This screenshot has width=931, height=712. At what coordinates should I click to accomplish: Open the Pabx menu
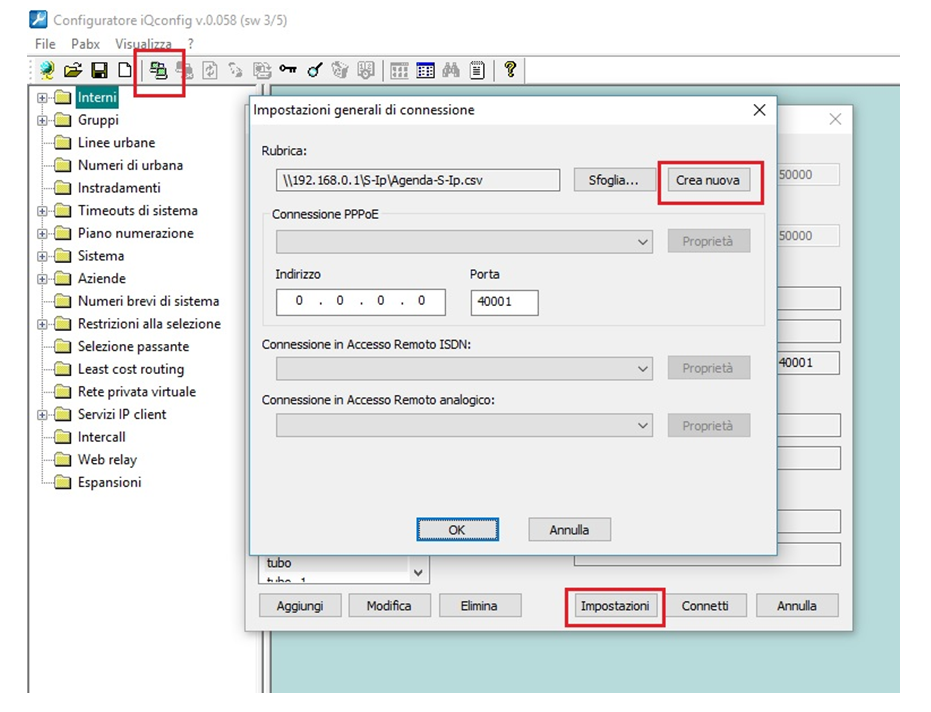point(85,44)
